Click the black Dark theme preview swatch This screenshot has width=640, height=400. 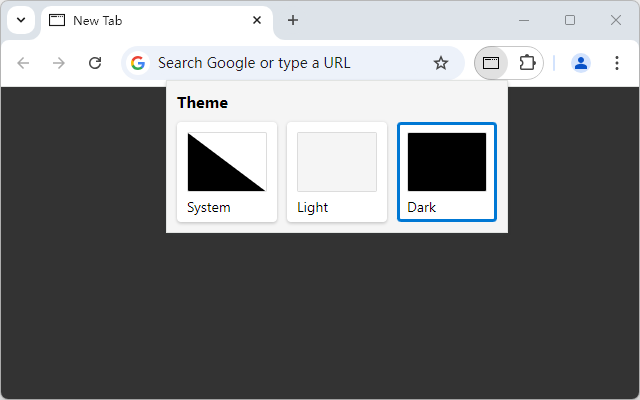pos(447,161)
